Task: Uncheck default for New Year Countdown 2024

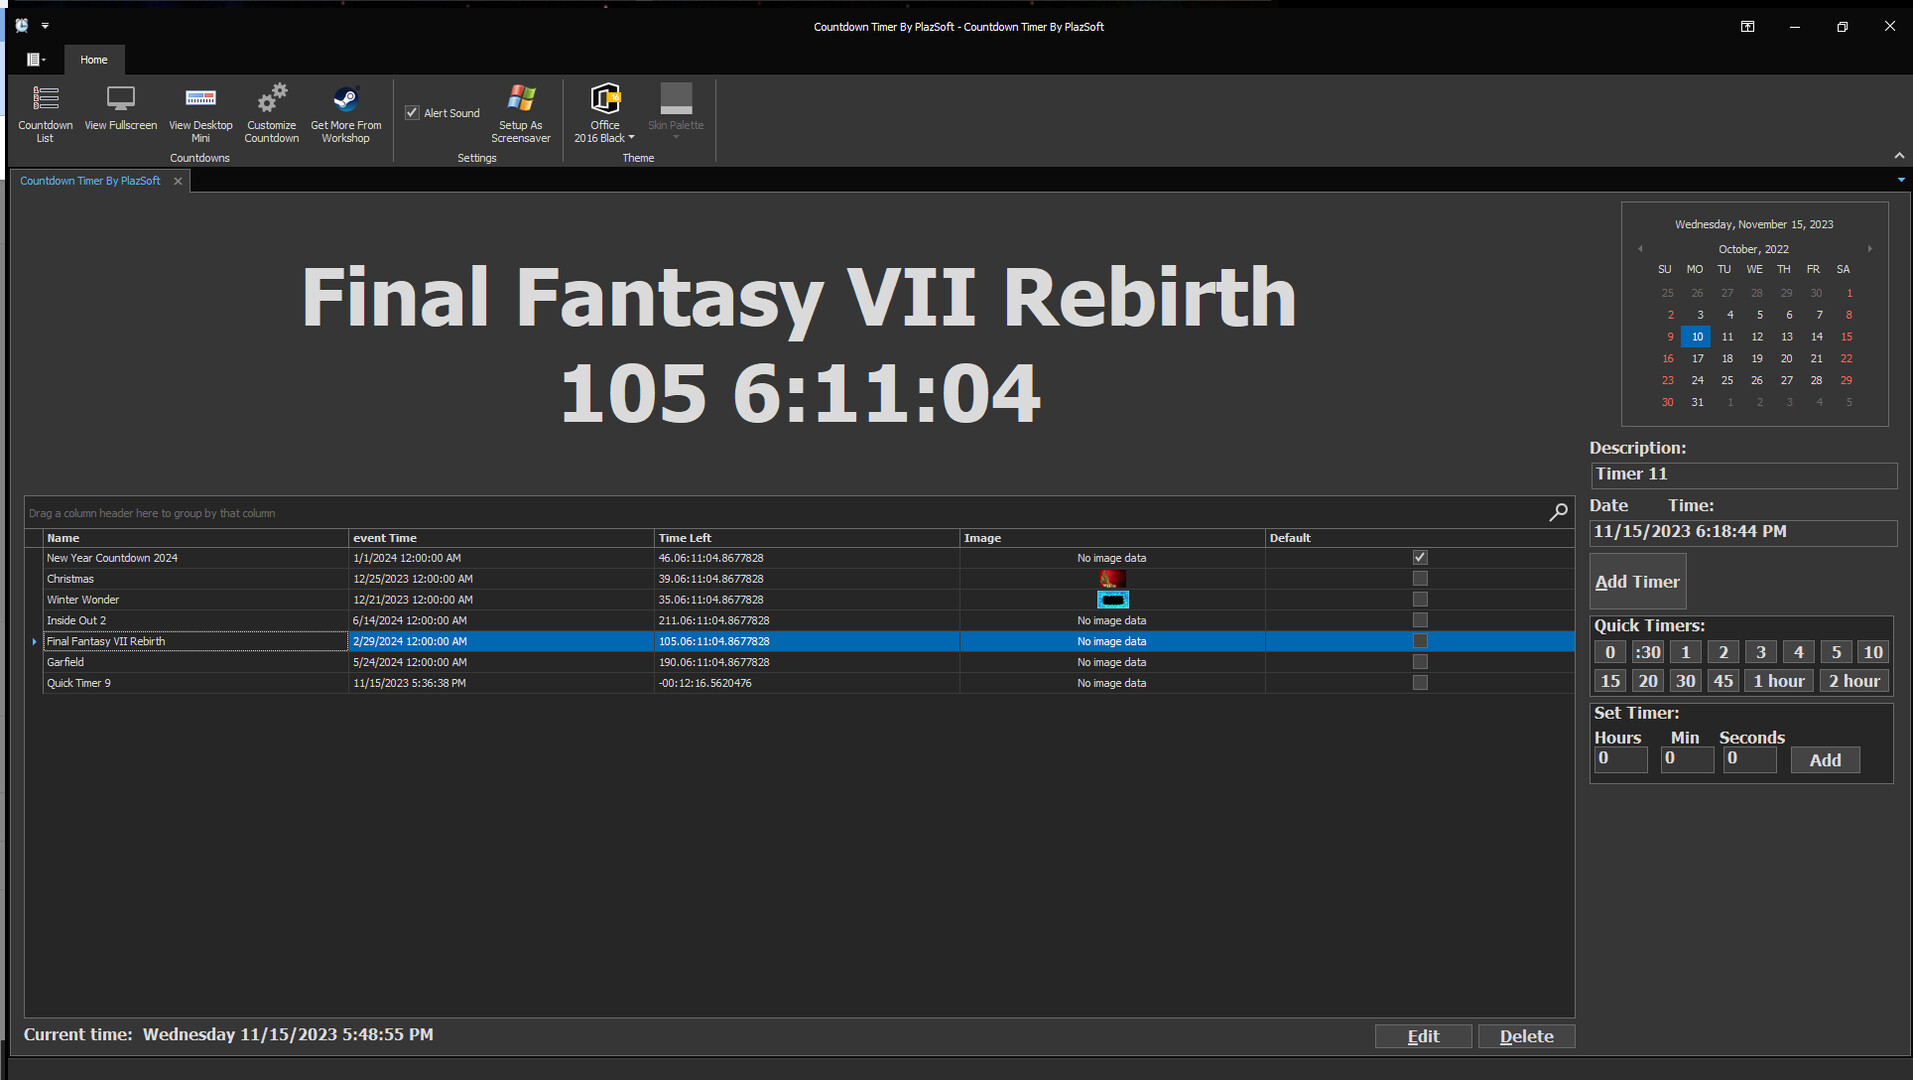Action: click(1419, 557)
